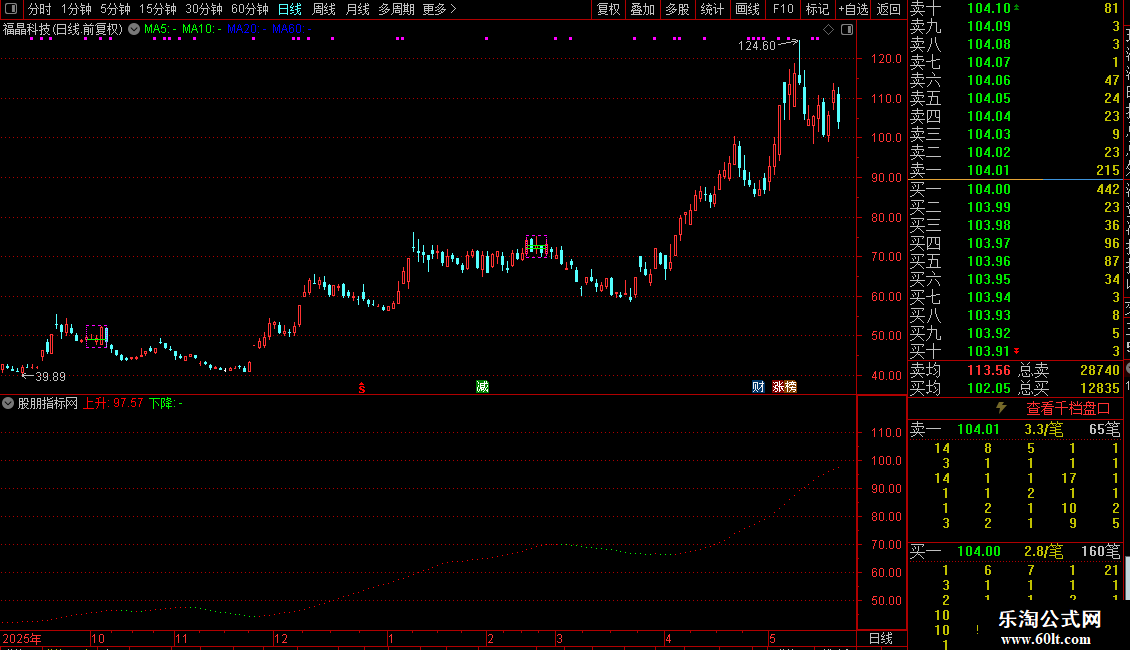Open the 复权 adjustment menu
1130x650 pixels.
click(x=608, y=9)
